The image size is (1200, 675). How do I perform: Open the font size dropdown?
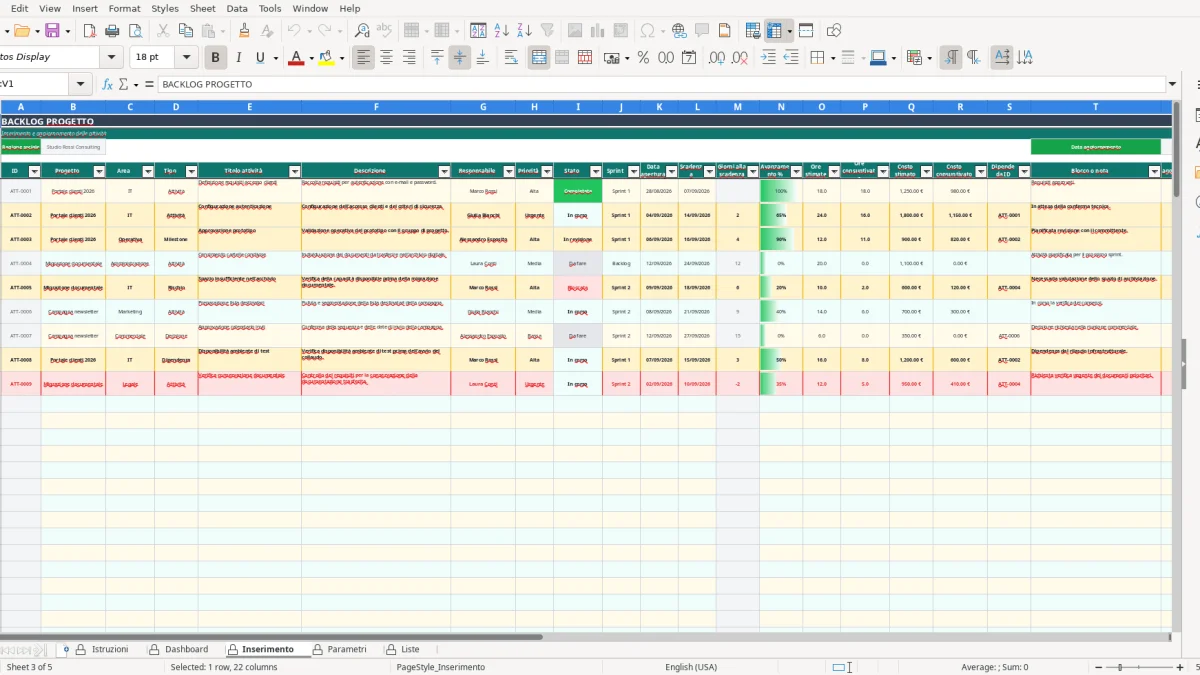point(188,58)
